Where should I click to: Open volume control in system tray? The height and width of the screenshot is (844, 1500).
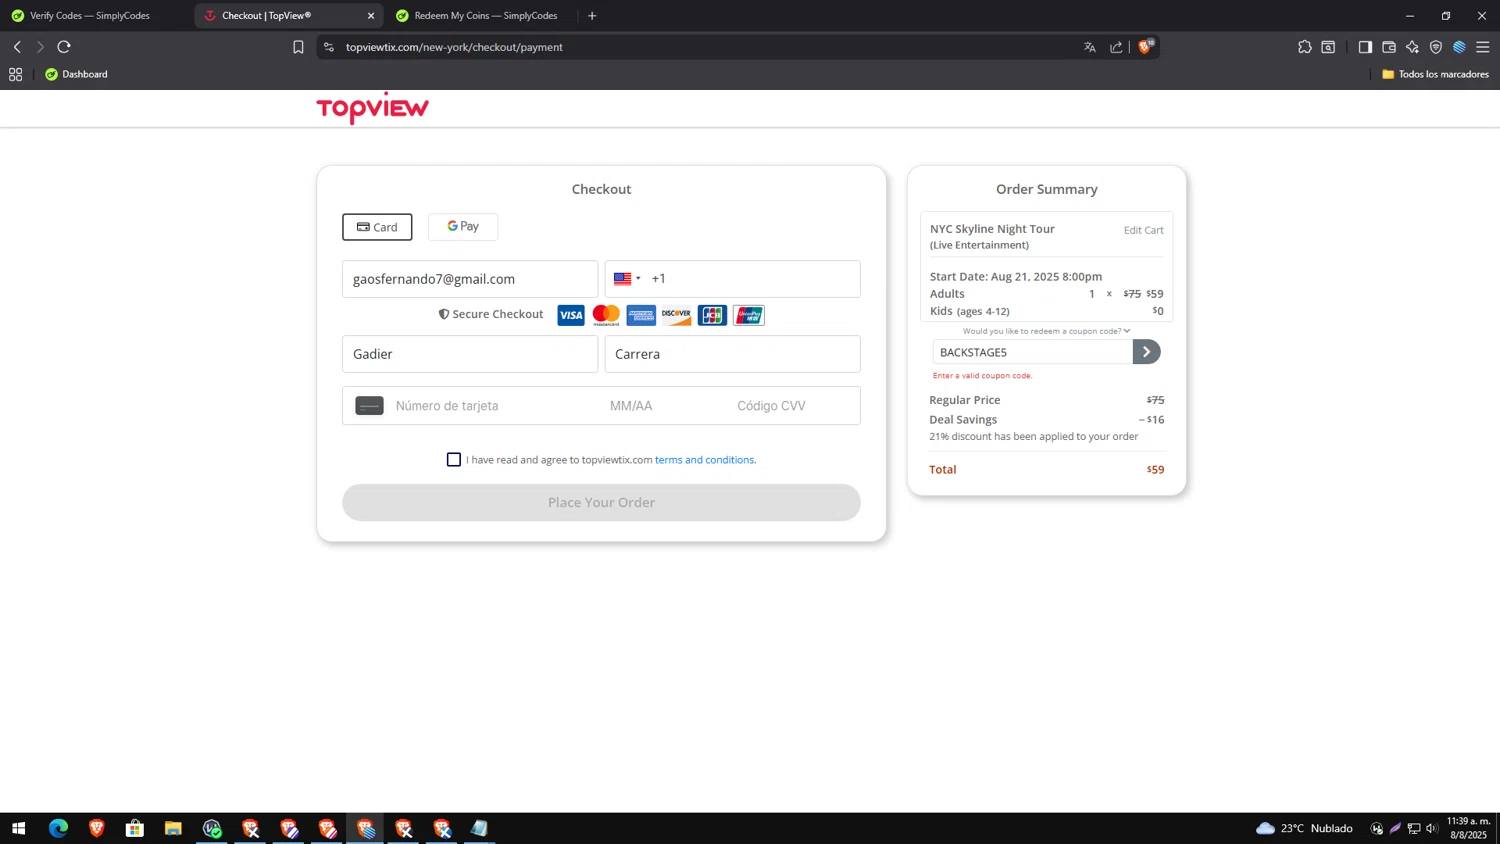coord(1432,828)
